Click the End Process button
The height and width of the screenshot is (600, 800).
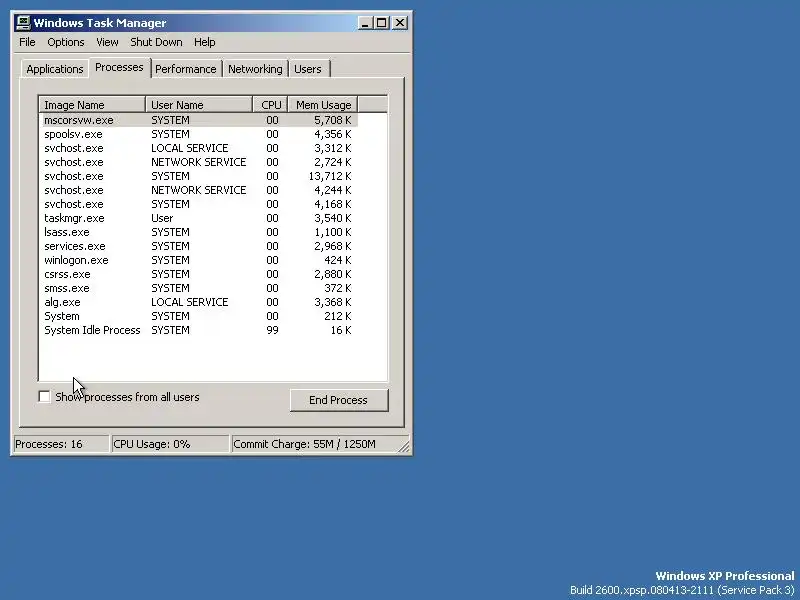point(339,400)
